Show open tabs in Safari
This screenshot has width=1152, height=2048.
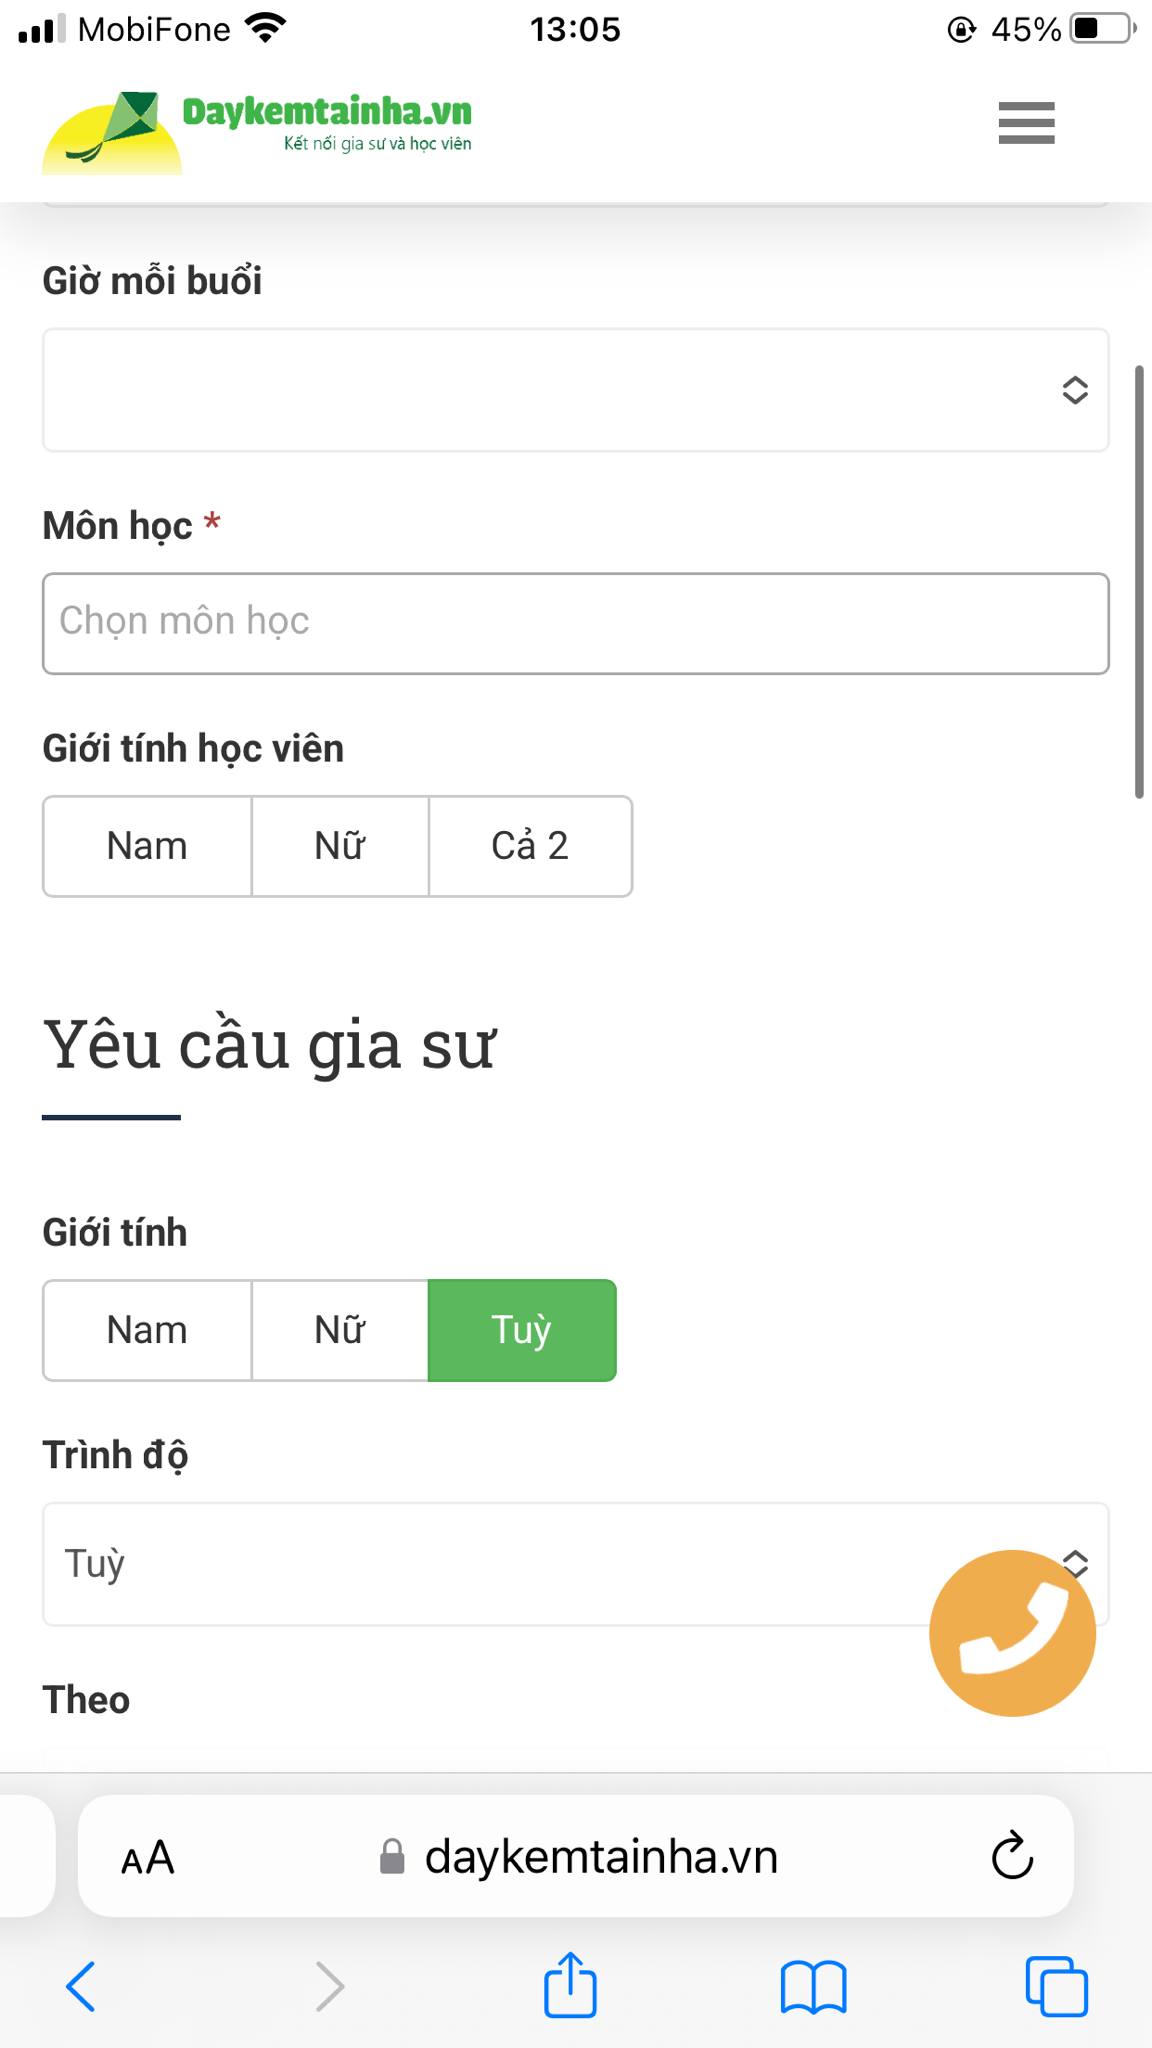point(1056,1986)
